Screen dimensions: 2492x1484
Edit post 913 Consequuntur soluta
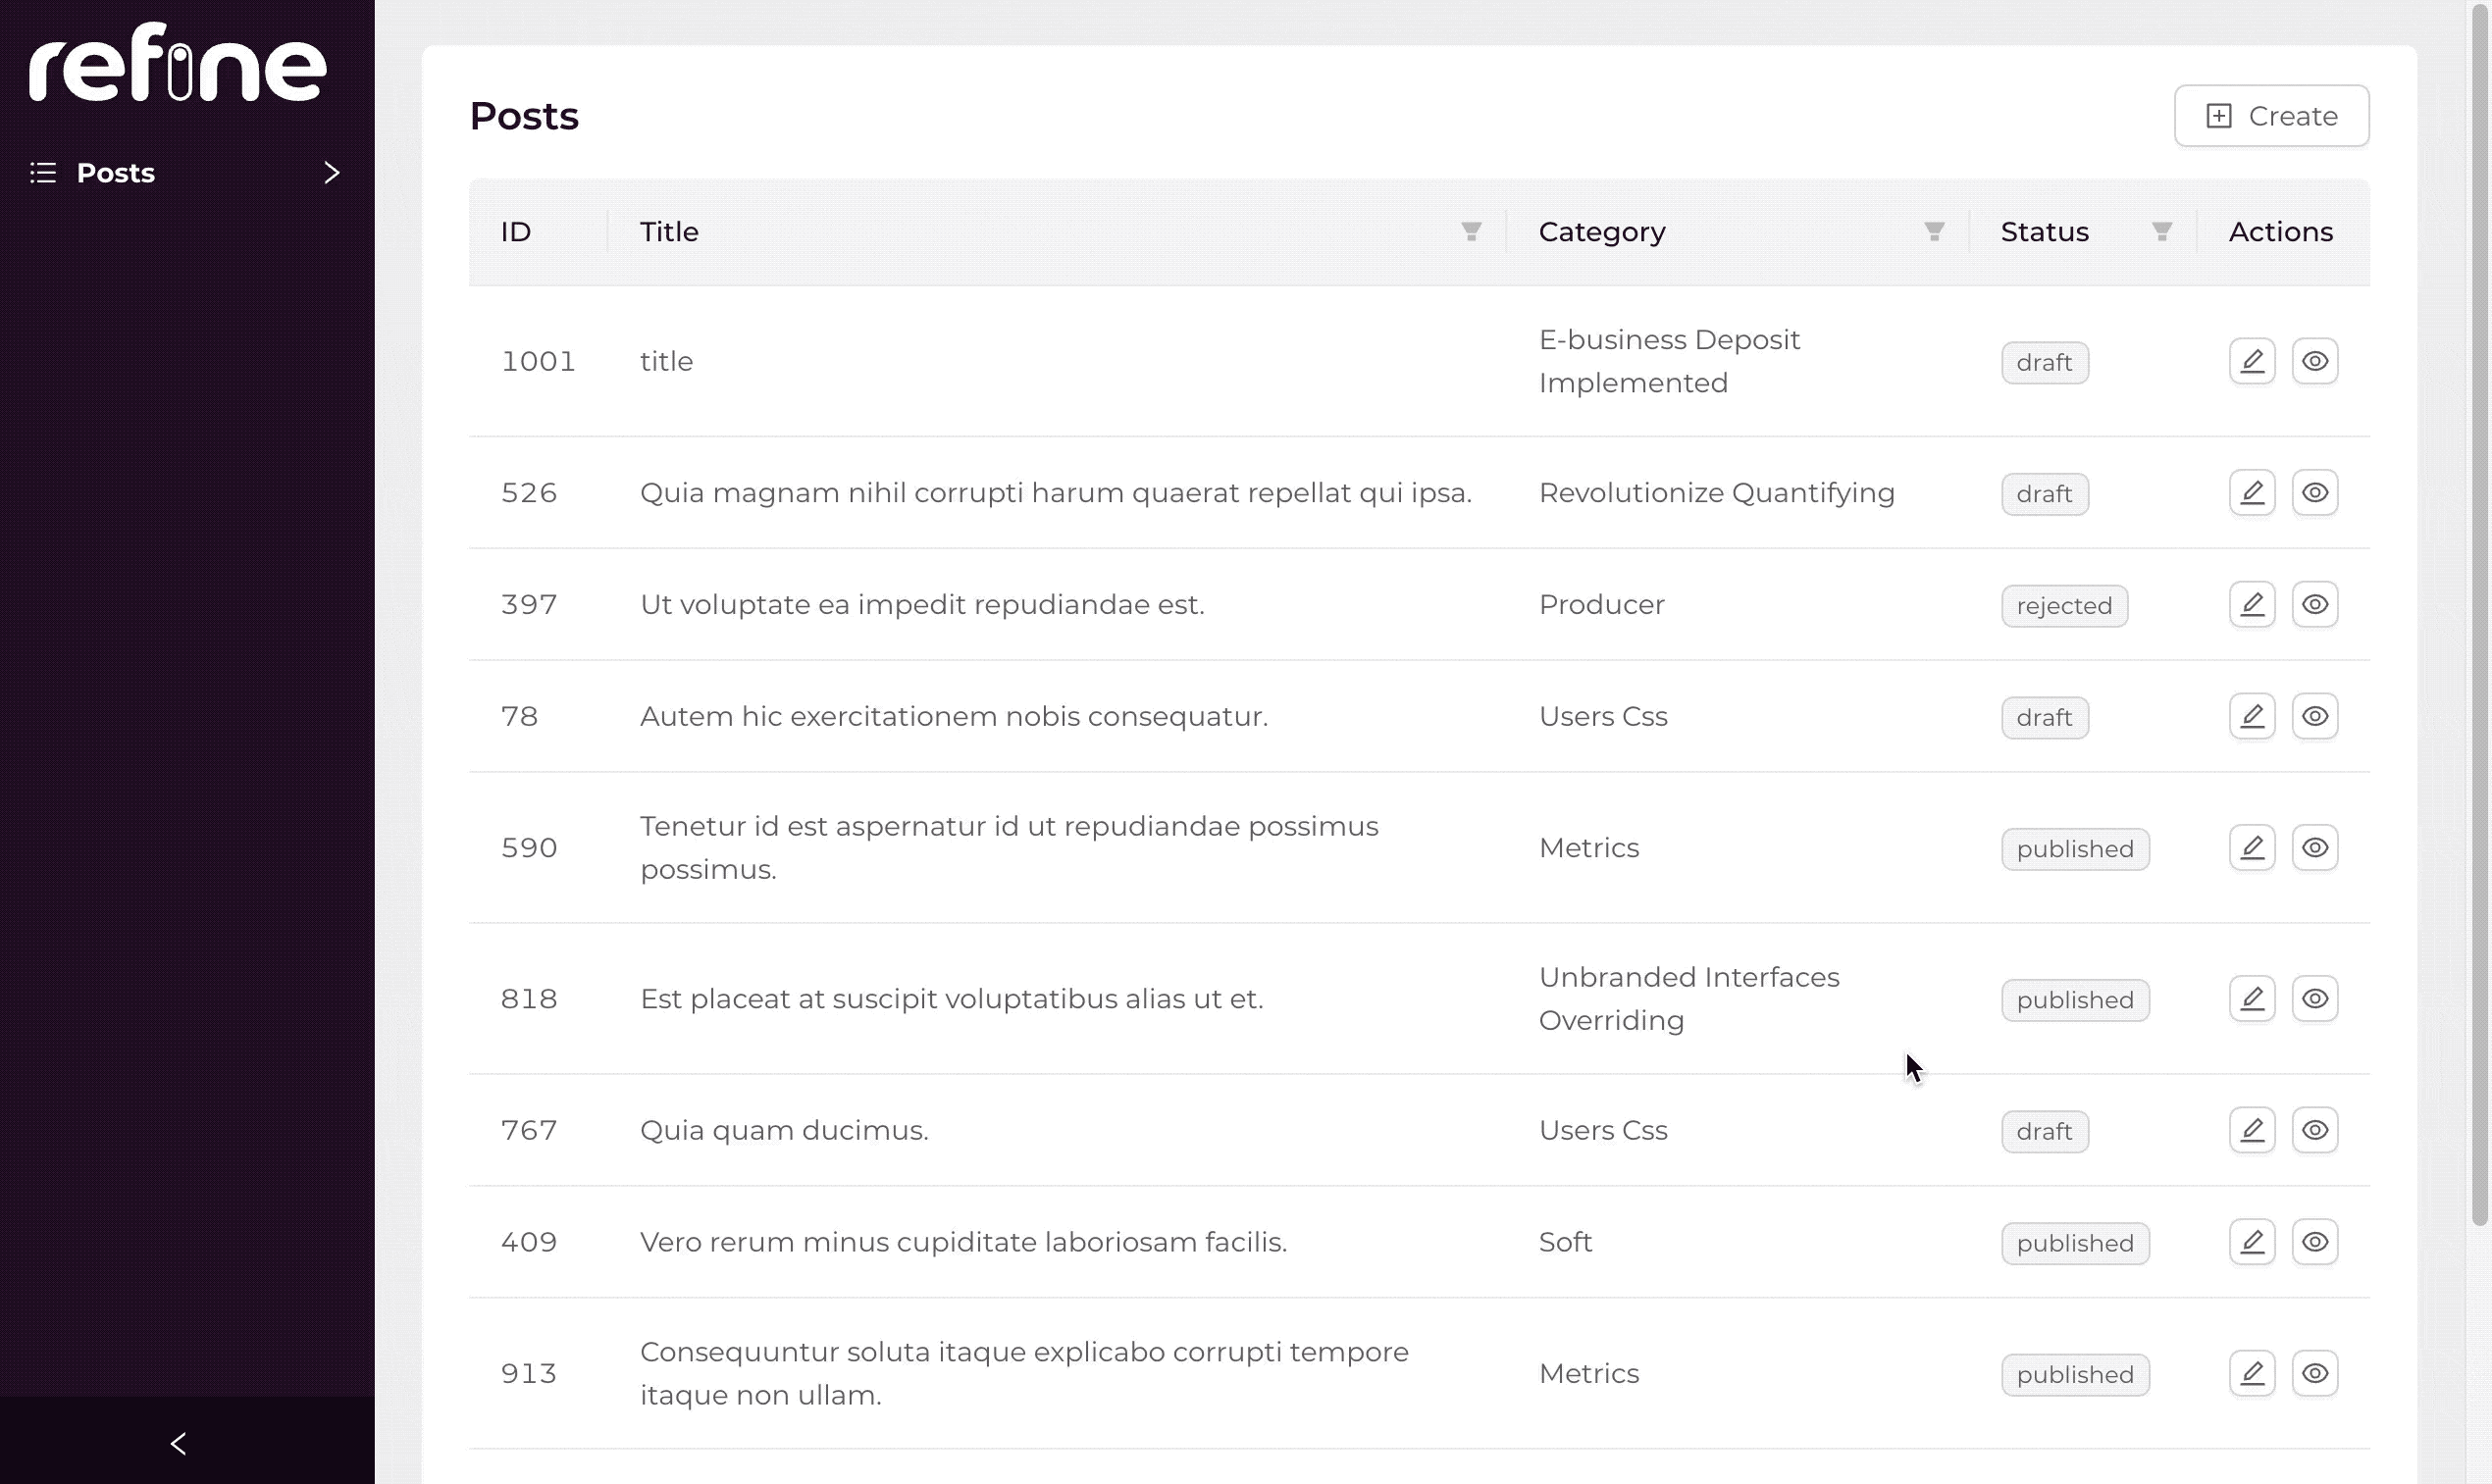pyautogui.click(x=2253, y=1373)
